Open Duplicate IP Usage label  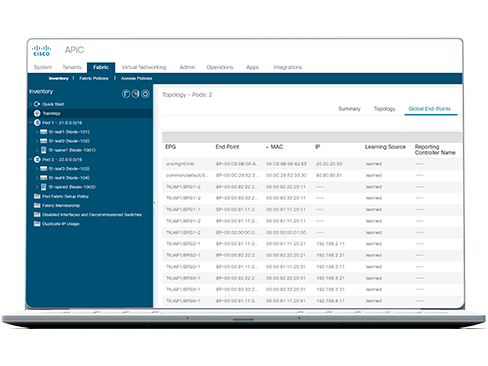[61, 224]
